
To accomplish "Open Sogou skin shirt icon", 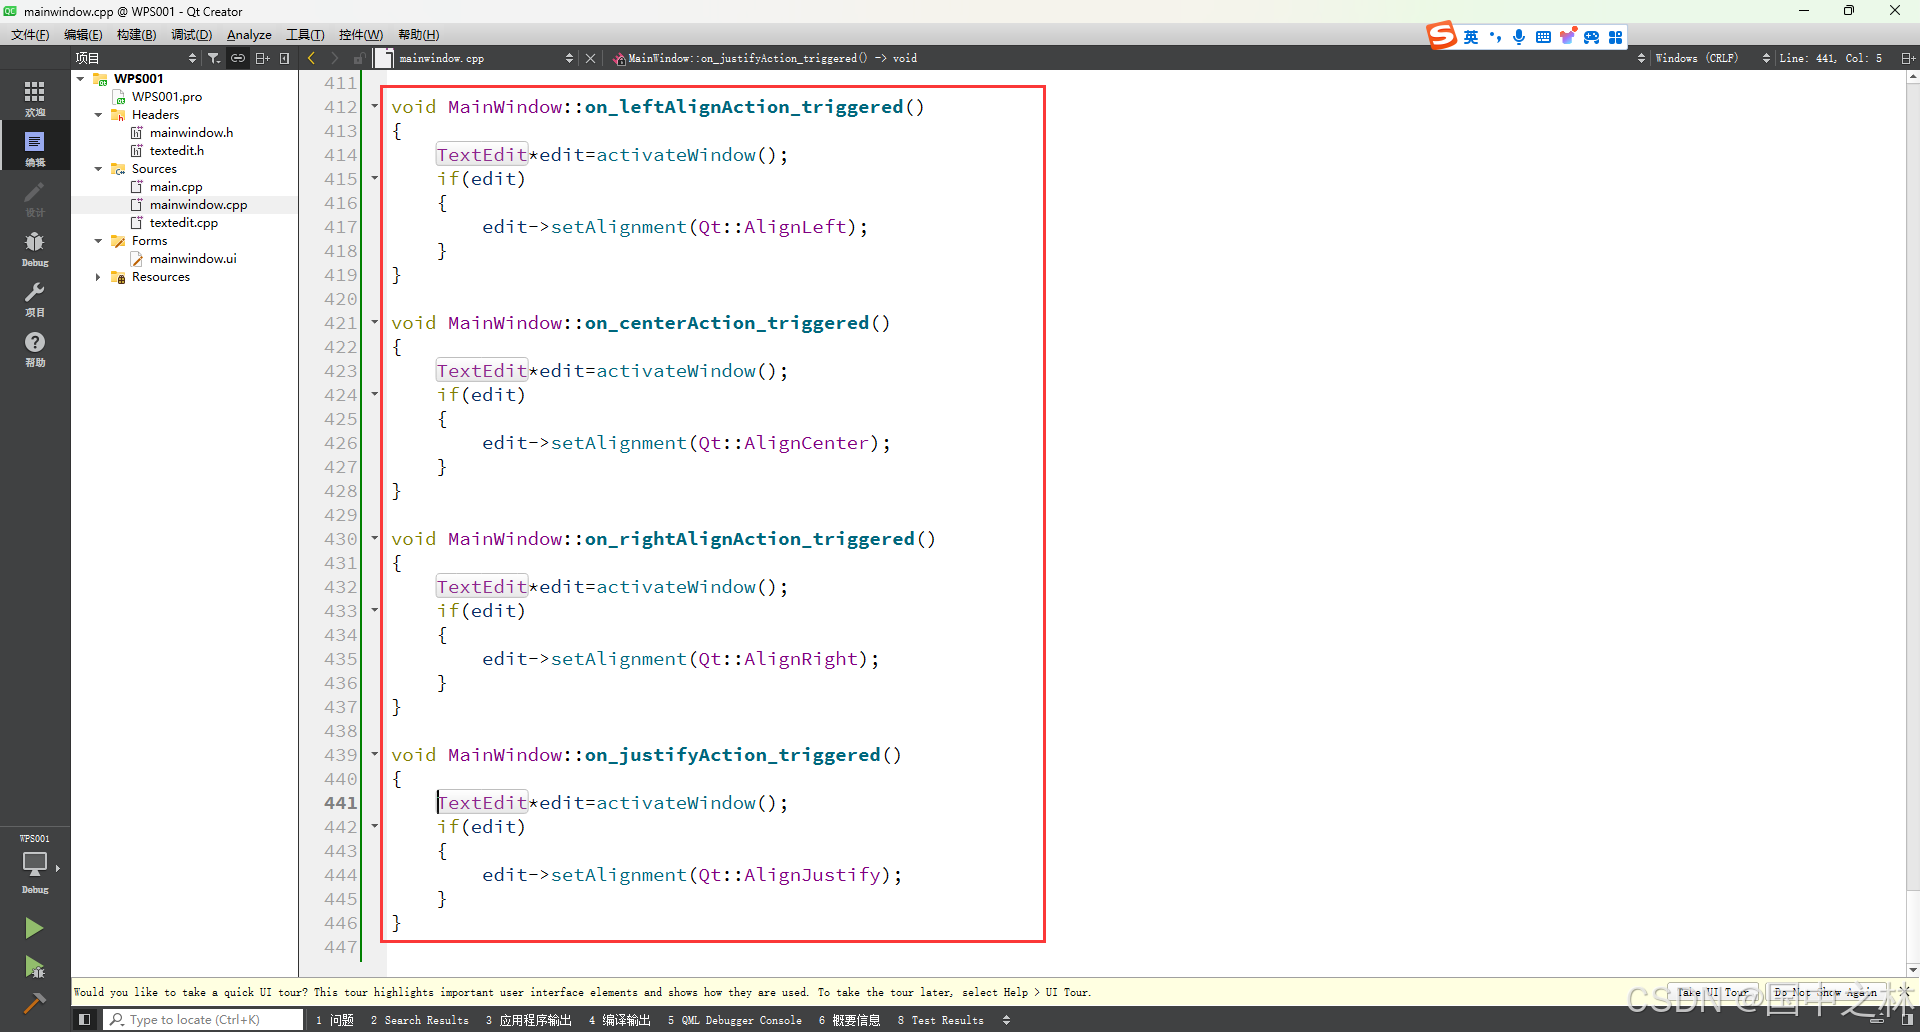I will (x=1567, y=37).
